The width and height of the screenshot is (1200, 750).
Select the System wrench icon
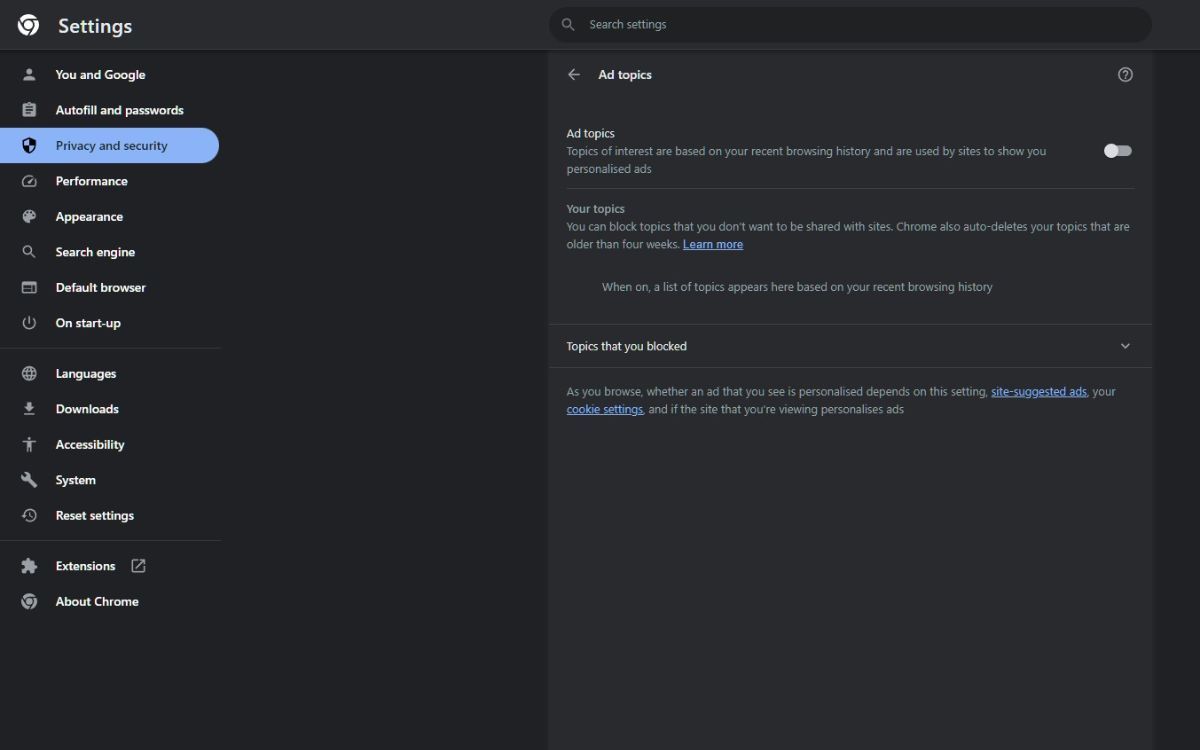click(x=29, y=479)
